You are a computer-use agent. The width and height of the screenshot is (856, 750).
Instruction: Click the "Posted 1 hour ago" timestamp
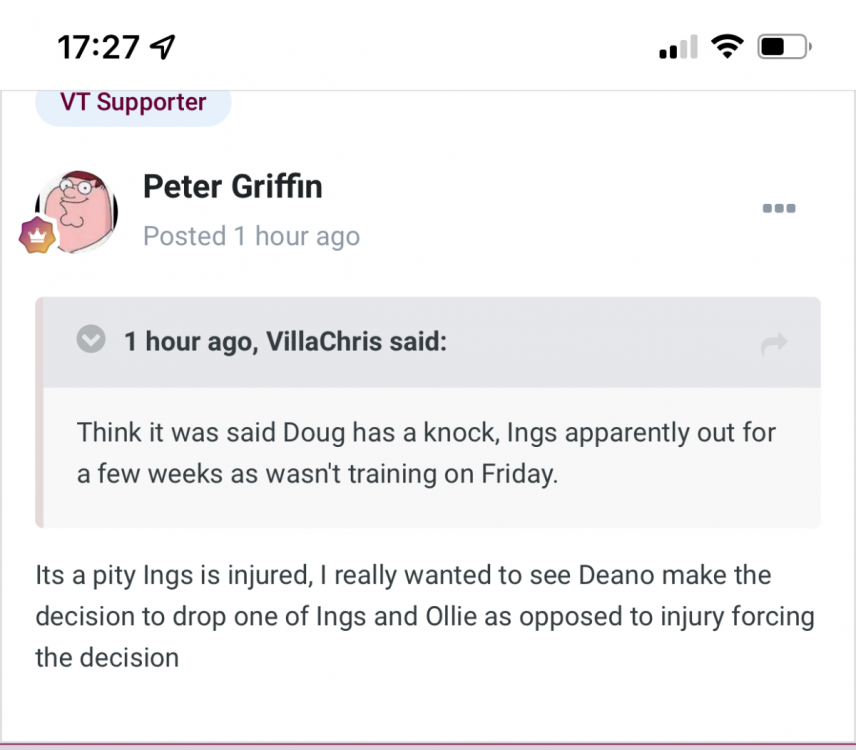click(x=251, y=236)
